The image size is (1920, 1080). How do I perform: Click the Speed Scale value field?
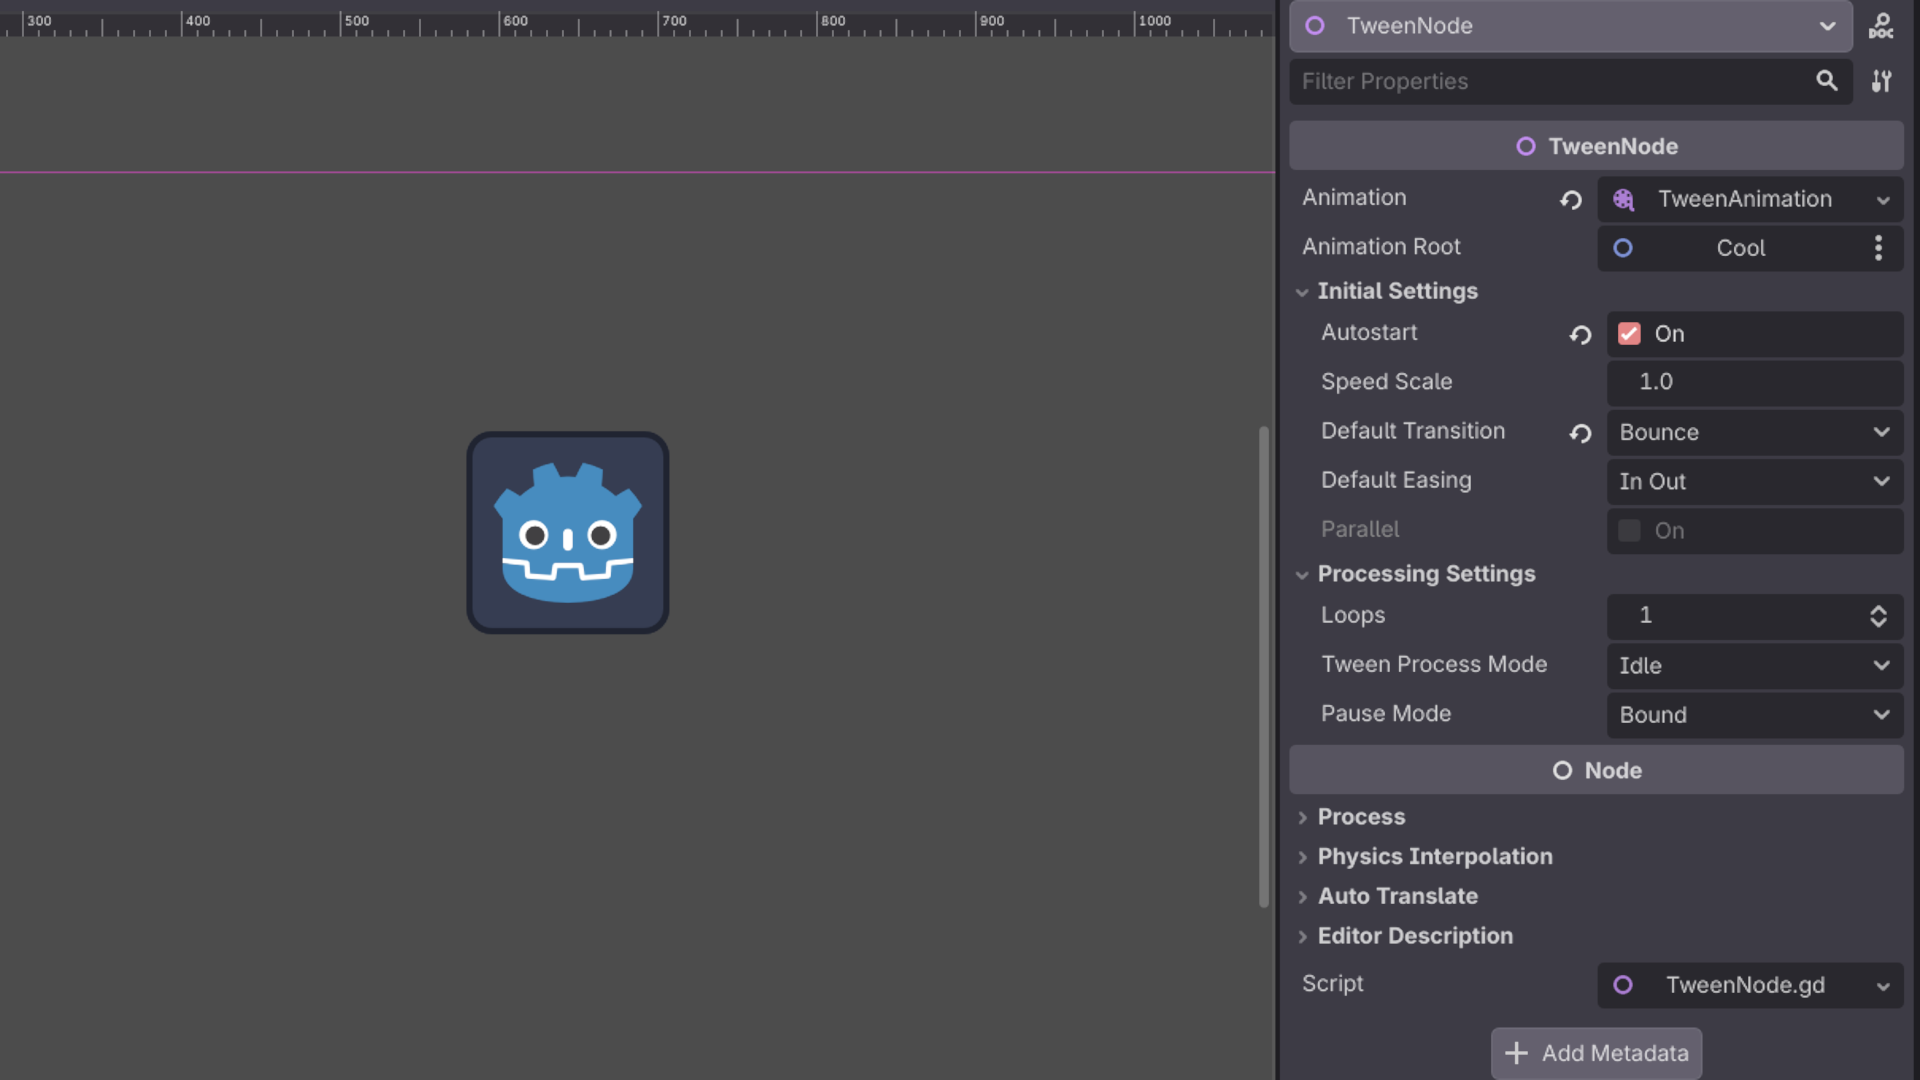(1755, 382)
